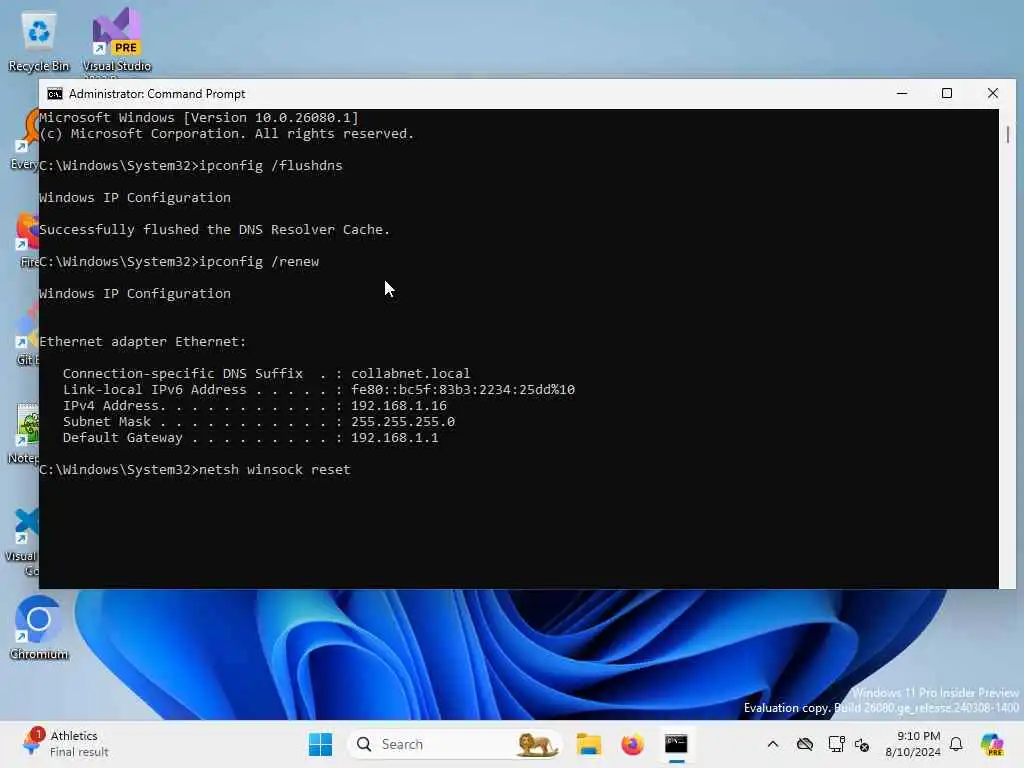This screenshot has height=768, width=1024.
Task: Select the Command Prompt taskbar icon
Action: coord(676,744)
